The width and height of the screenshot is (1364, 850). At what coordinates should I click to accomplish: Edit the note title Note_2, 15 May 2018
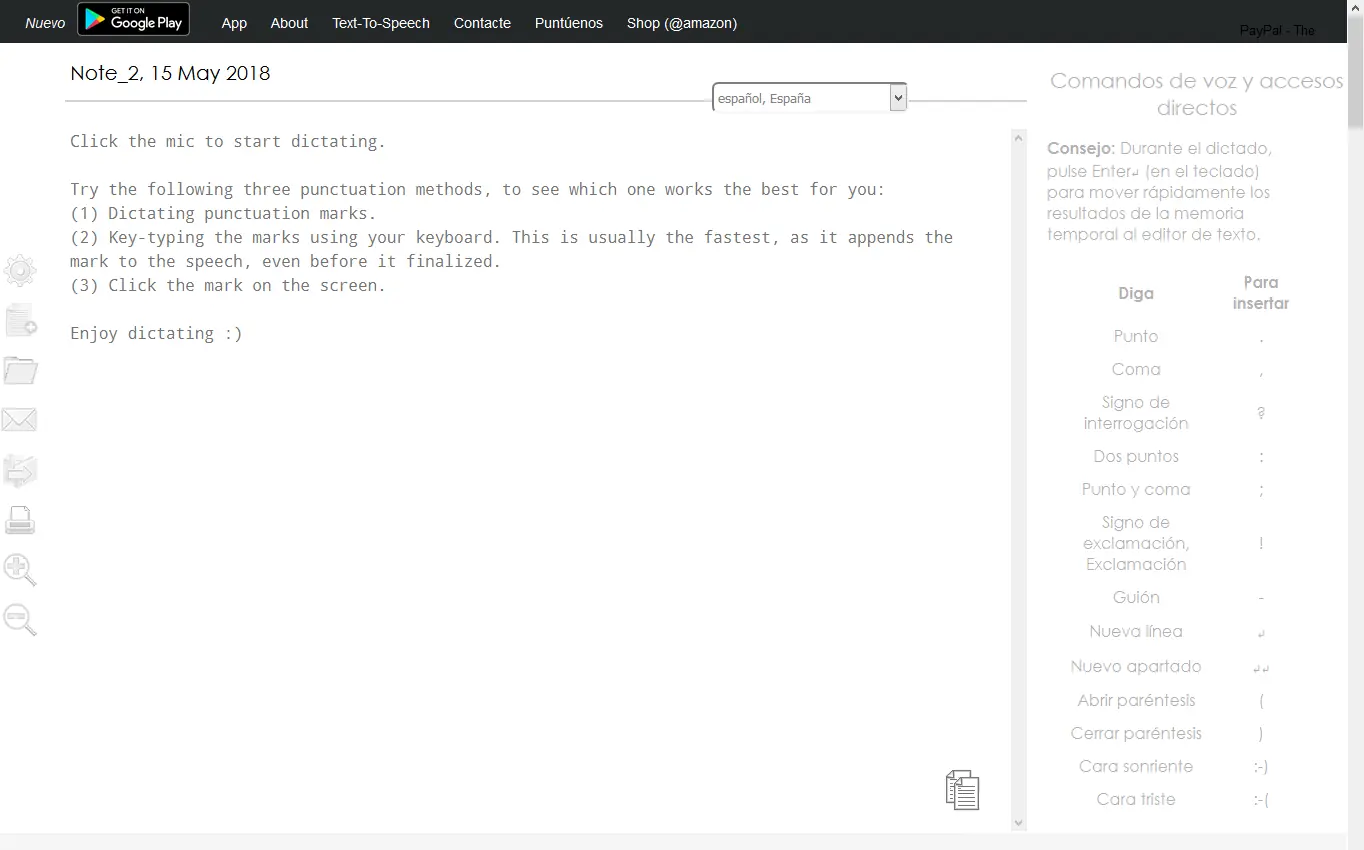coord(170,73)
